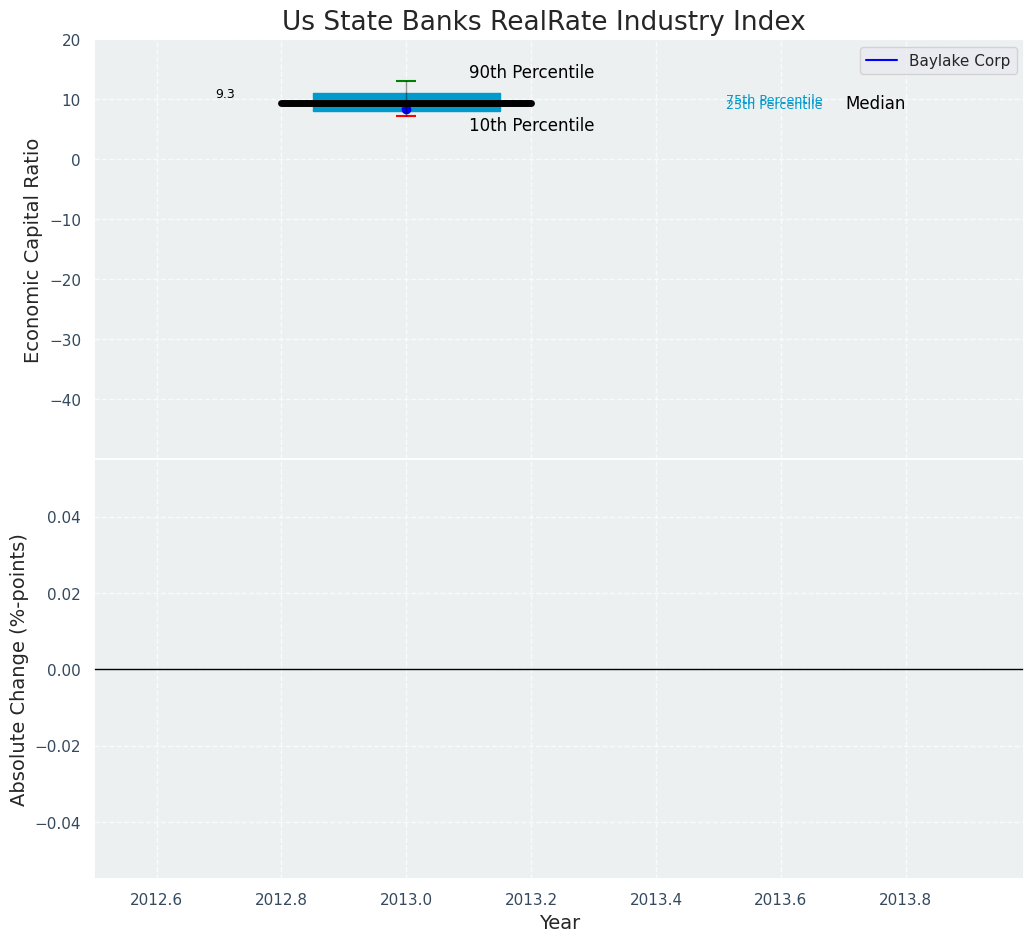Viewport: 1034px width, 942px height.
Task: Click the Year x-axis label
Action: [559, 923]
